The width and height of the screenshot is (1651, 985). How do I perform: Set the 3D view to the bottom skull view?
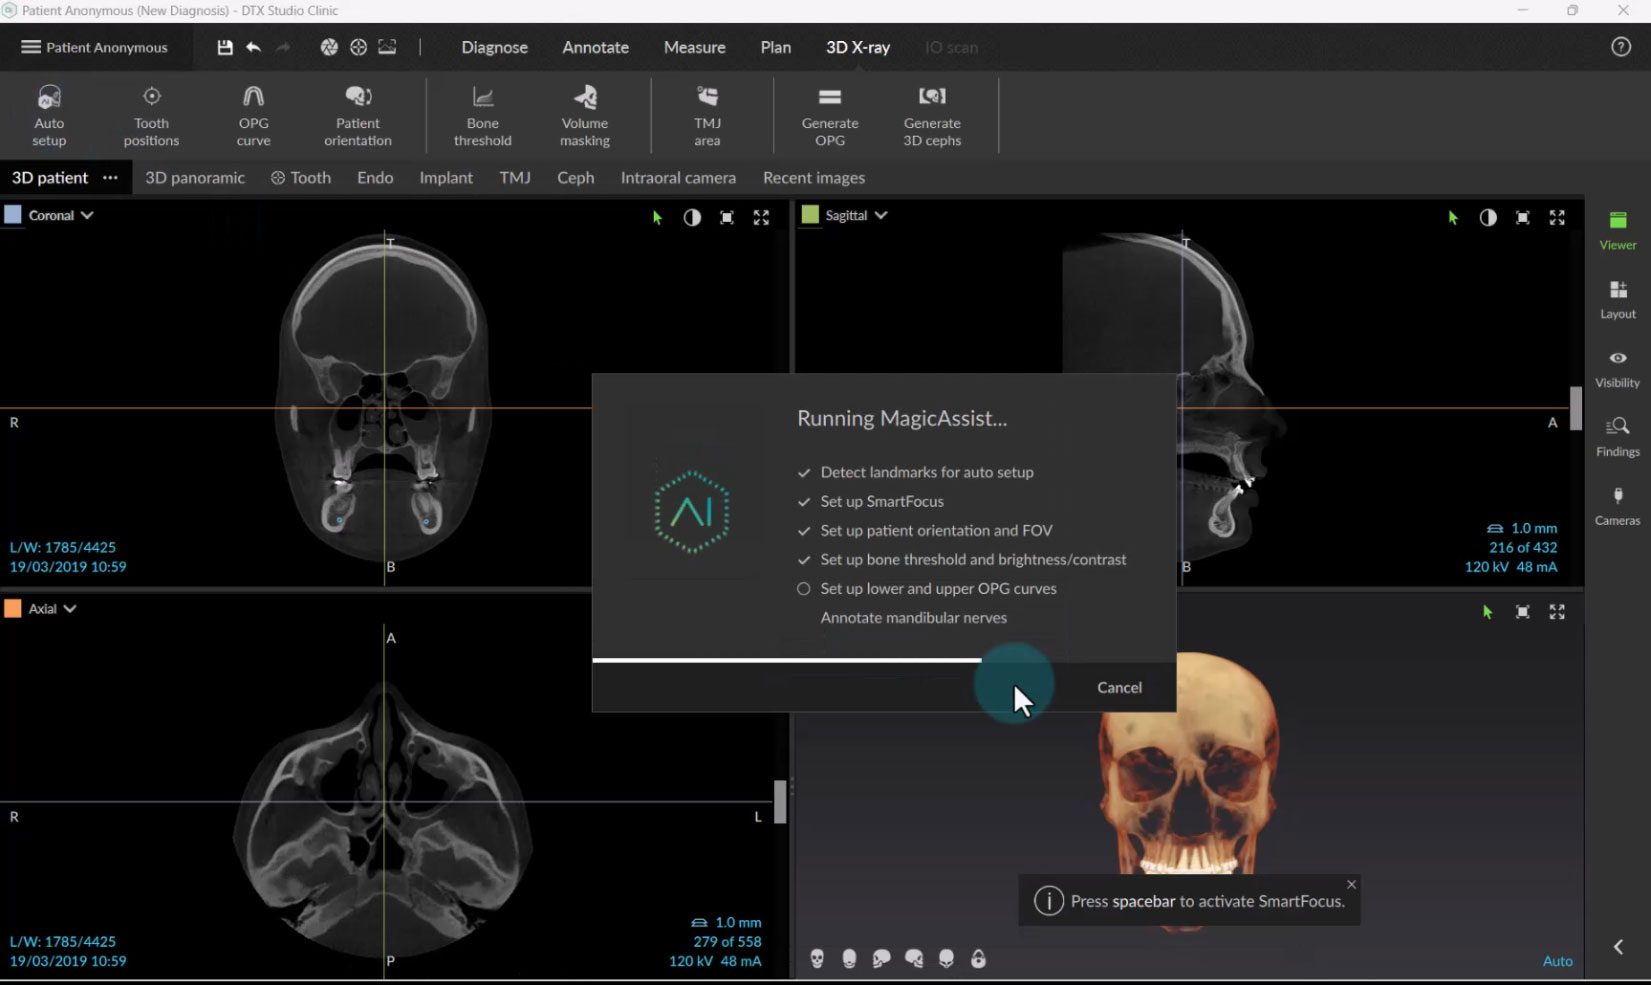click(x=978, y=959)
